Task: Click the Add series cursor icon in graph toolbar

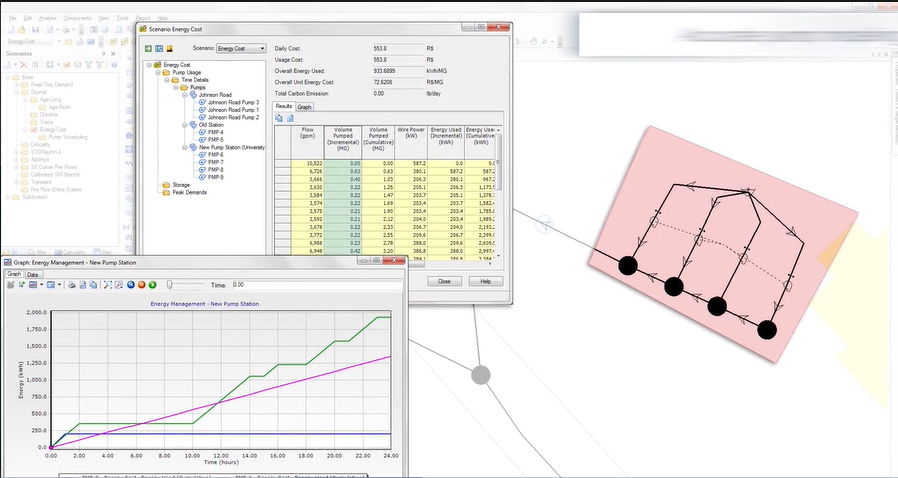Action: click(x=22, y=285)
